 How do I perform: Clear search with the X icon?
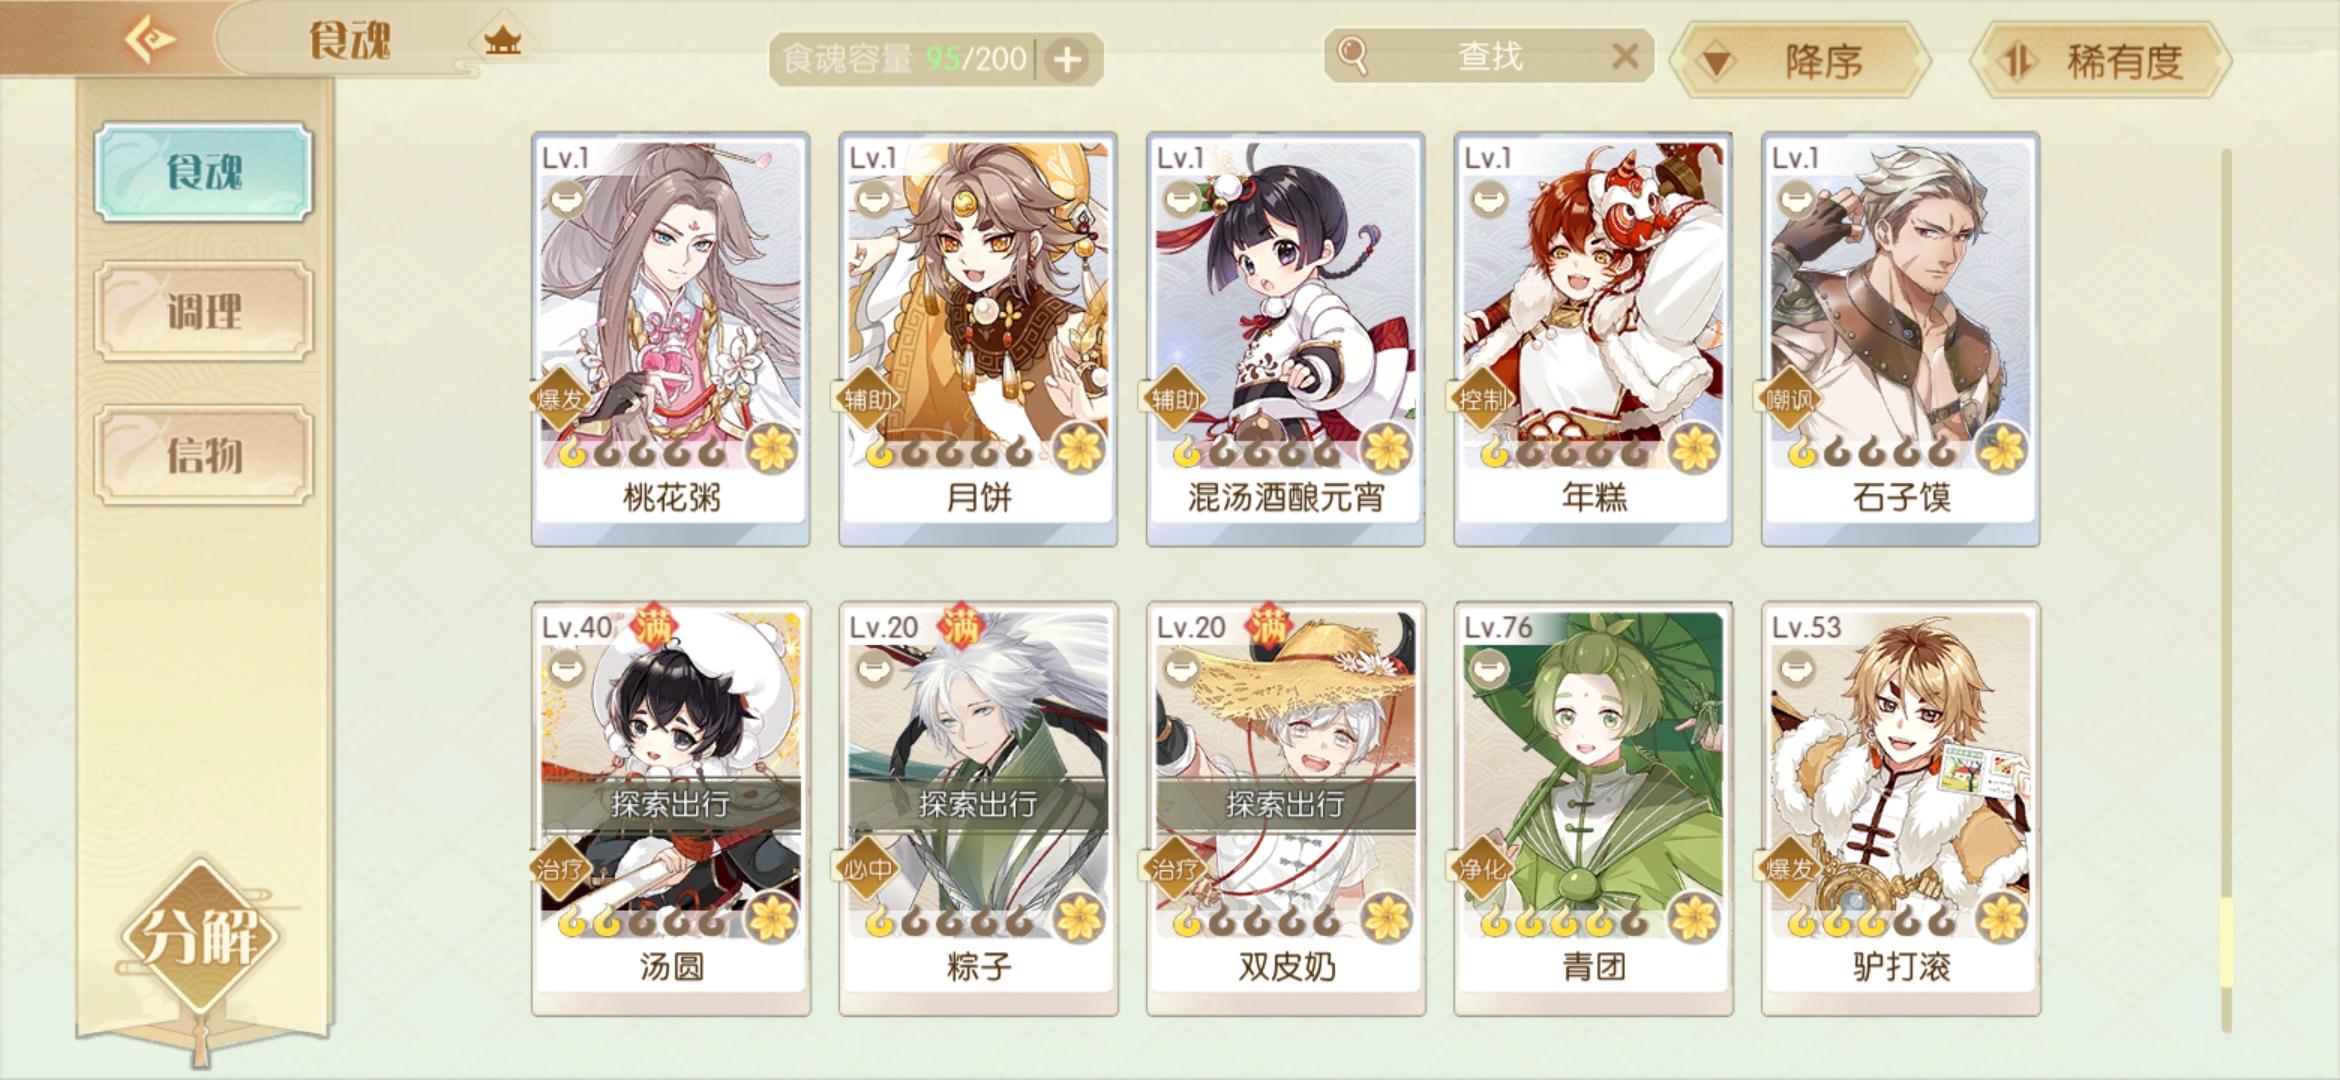[x=1625, y=57]
